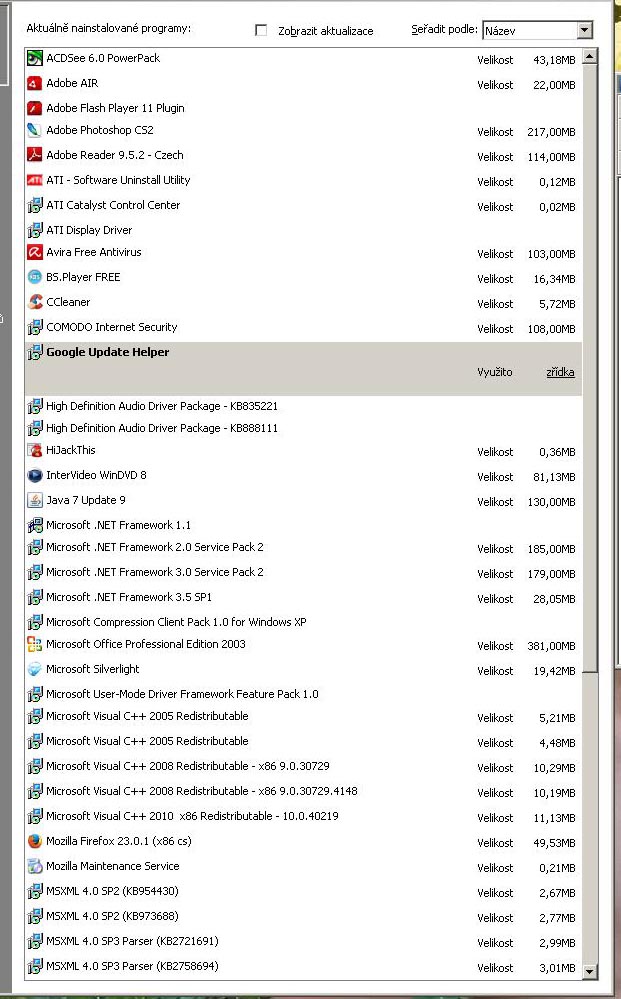The width and height of the screenshot is (621, 999).
Task: Select BS.Player FREE program name
Action: pyautogui.click(x=83, y=277)
